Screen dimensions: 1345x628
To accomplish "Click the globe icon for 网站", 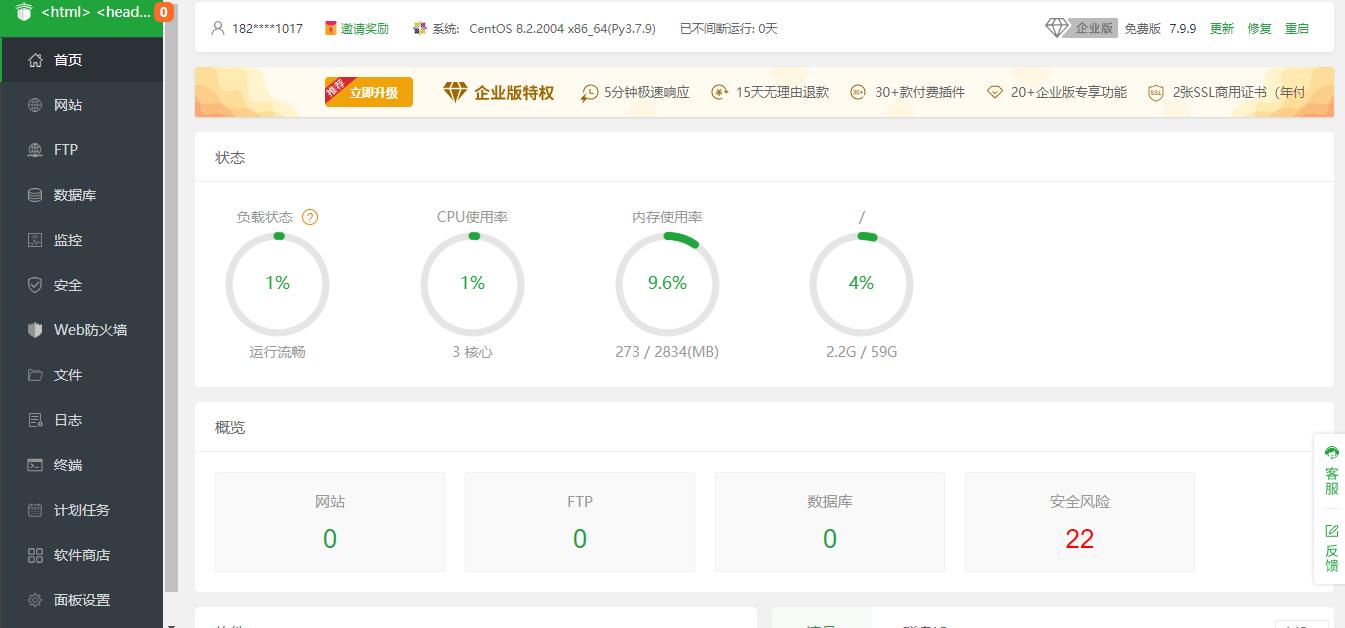I will point(35,105).
